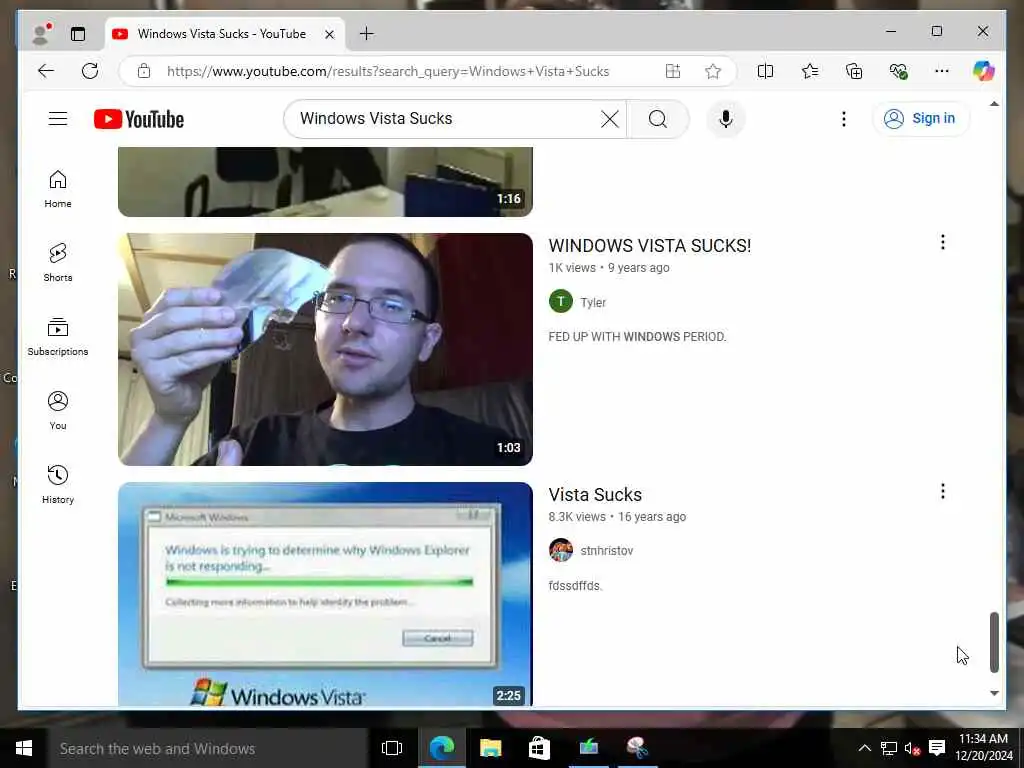Clear the search query with the X
Screen dimensions: 1024x768
tap(609, 119)
